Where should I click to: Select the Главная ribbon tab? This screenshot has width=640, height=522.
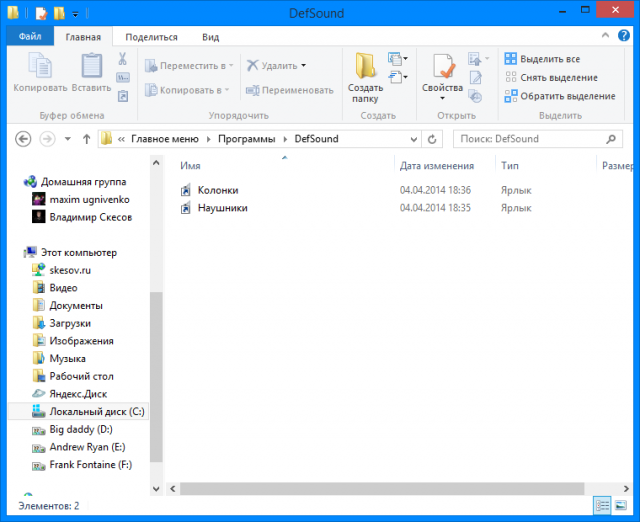coord(83,37)
